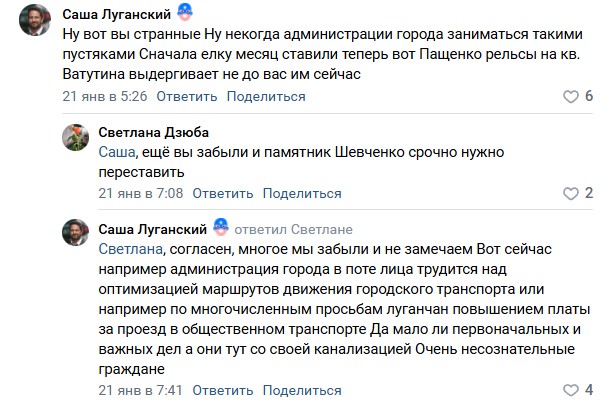Open Светлана Дзюба's profile avatar
The image size is (616, 404).
click(x=76, y=138)
